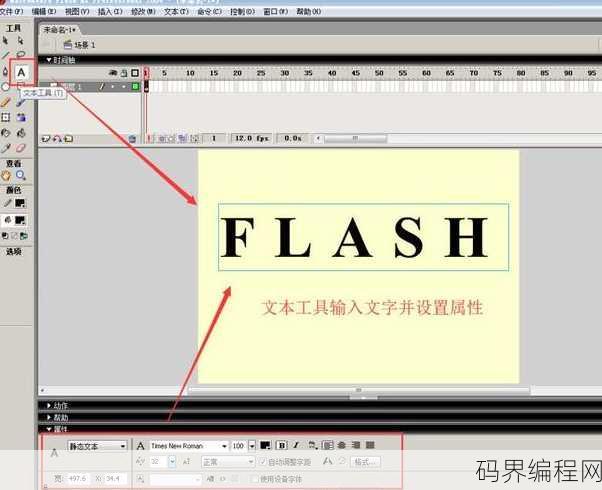Open the stroke color swatch

point(20,204)
